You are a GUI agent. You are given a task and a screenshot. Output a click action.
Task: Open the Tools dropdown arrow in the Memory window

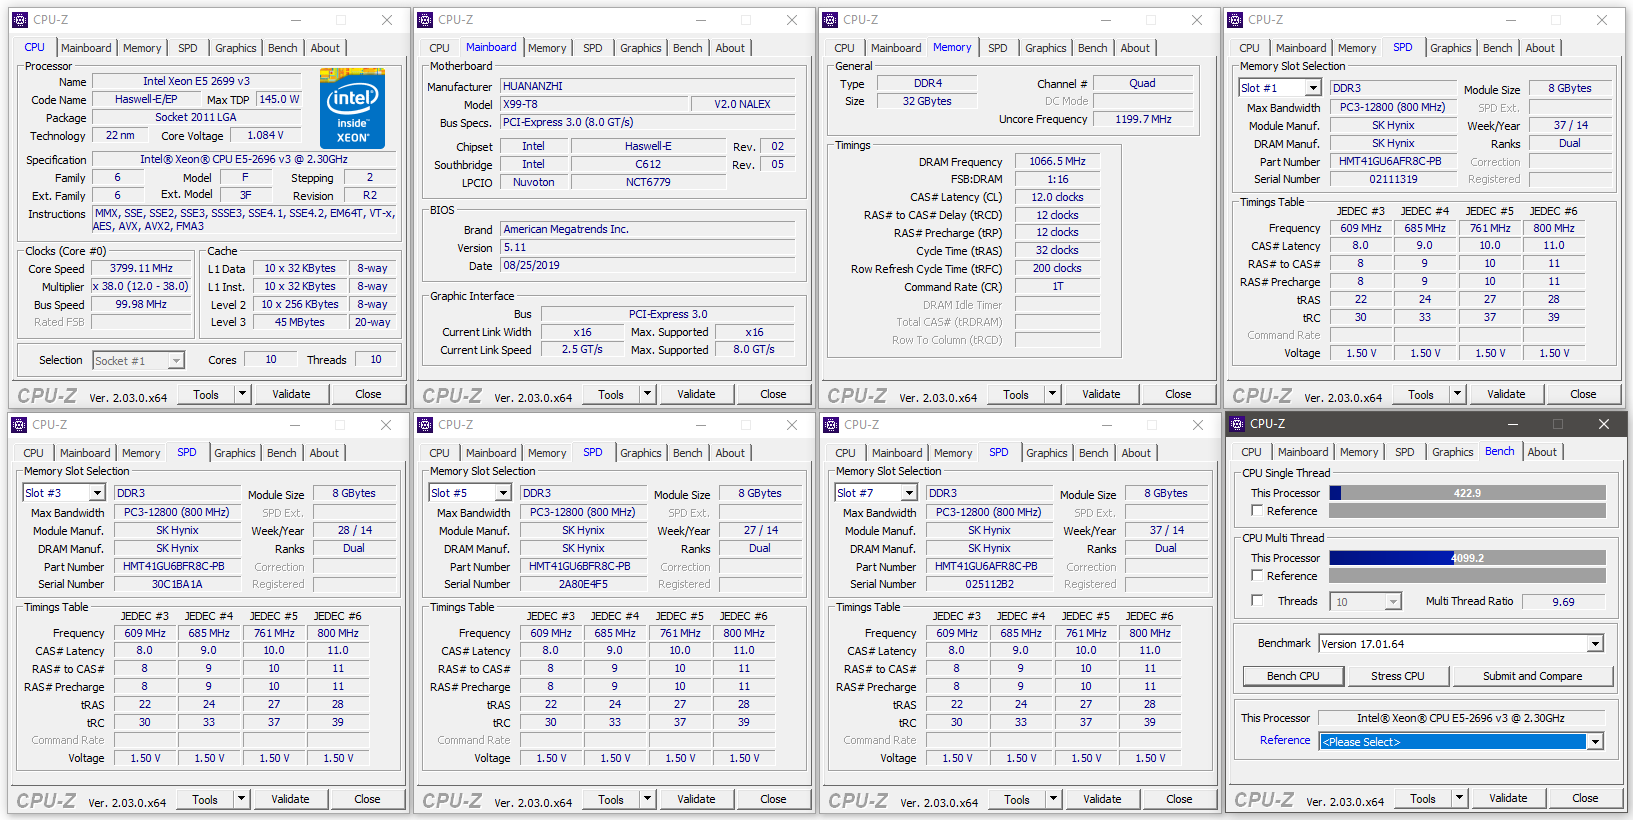(1052, 394)
